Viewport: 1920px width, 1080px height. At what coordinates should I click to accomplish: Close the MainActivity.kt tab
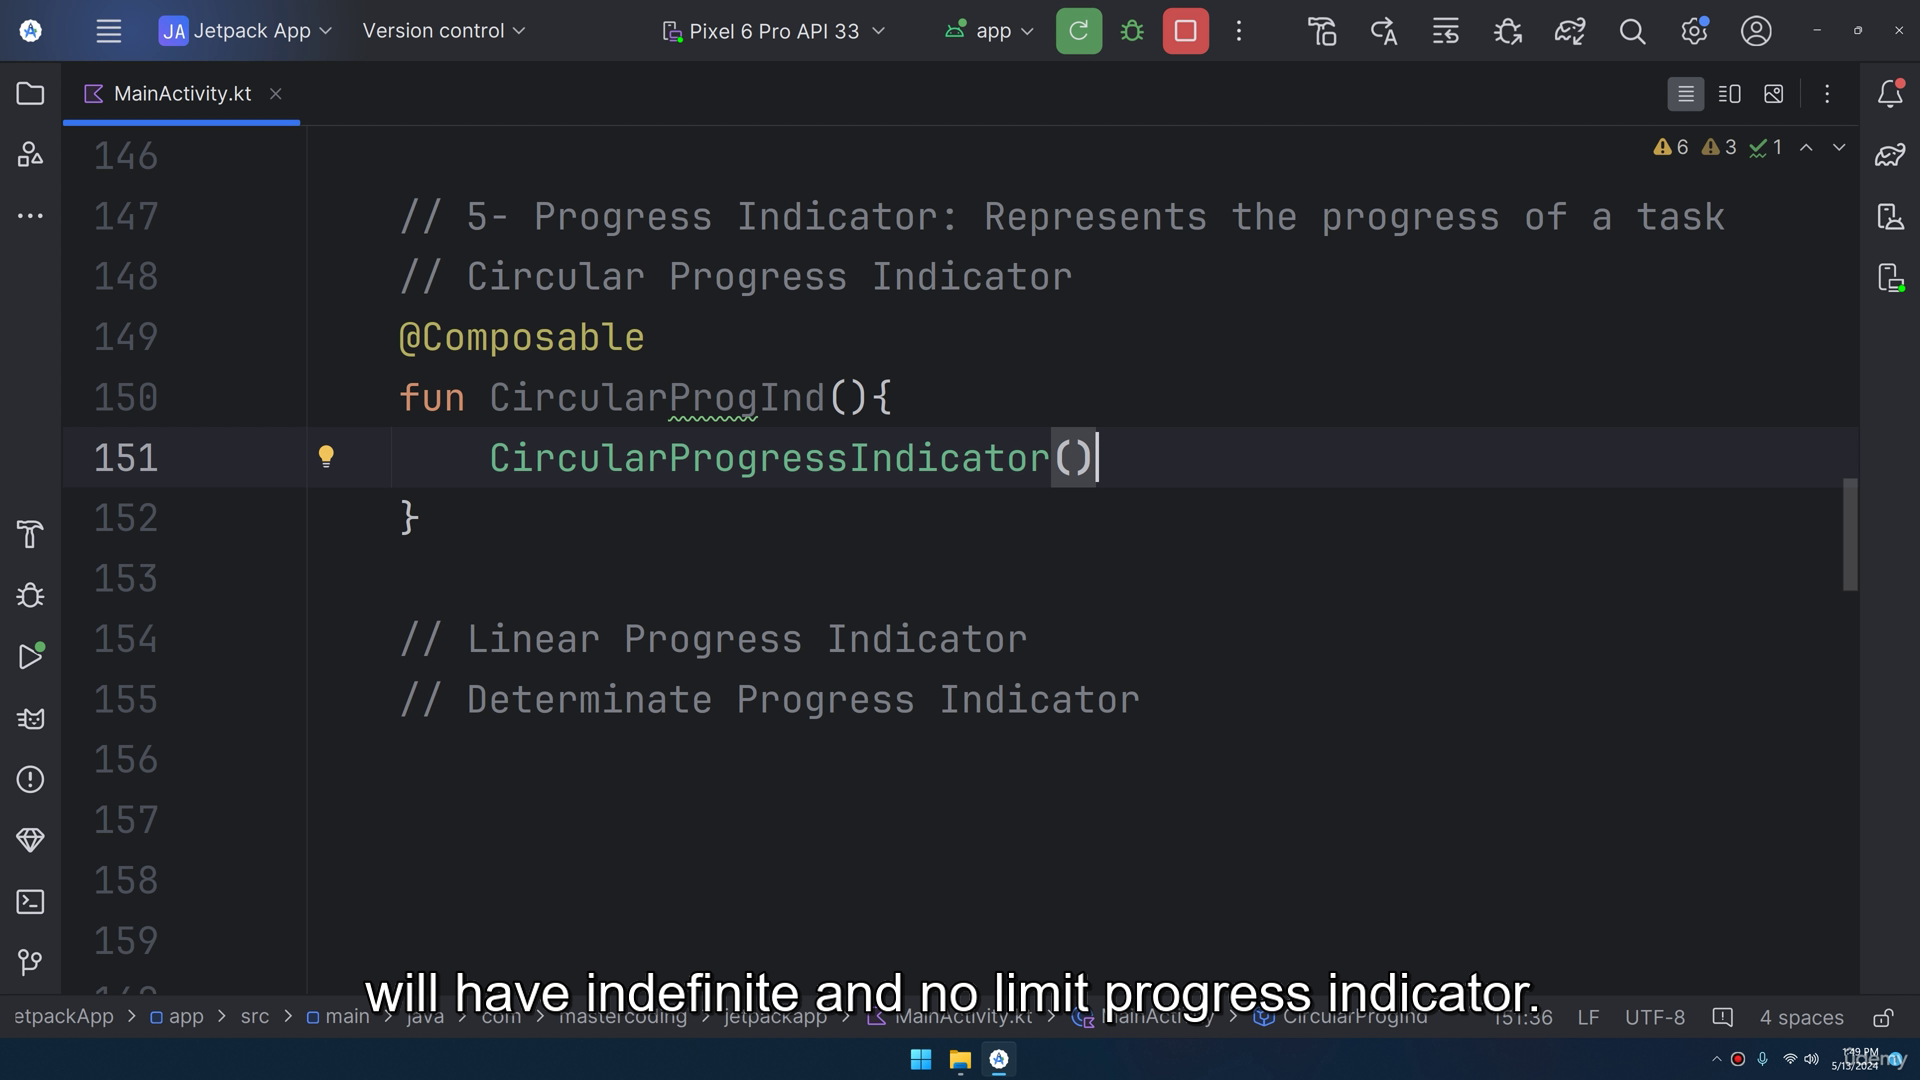(x=276, y=94)
